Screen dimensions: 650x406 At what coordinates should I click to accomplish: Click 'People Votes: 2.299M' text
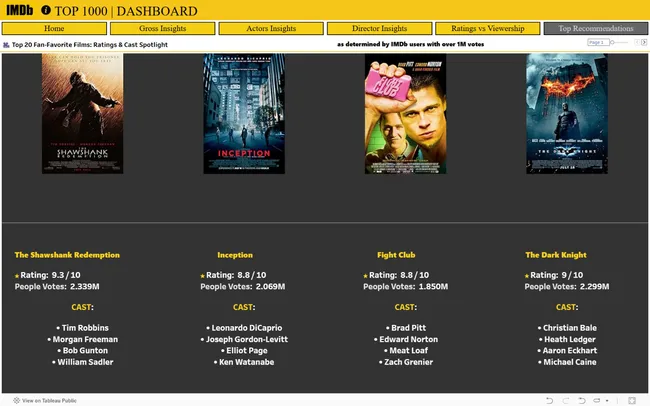[567, 287]
